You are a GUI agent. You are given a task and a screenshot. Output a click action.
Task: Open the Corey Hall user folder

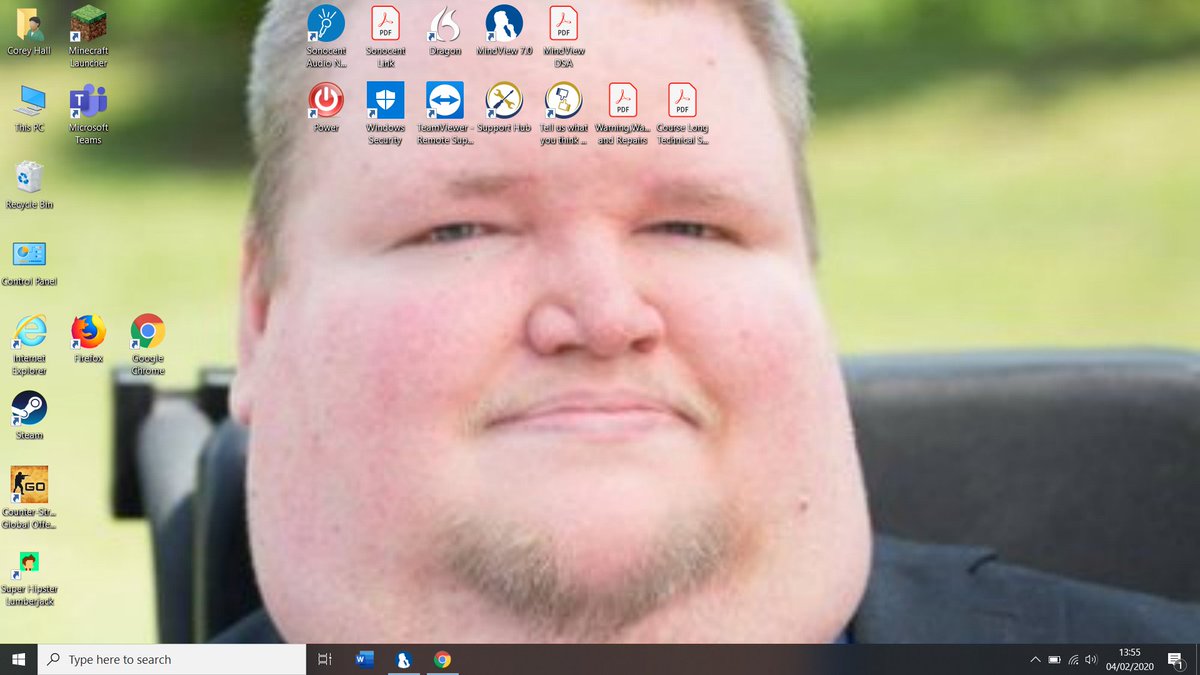pos(29,31)
